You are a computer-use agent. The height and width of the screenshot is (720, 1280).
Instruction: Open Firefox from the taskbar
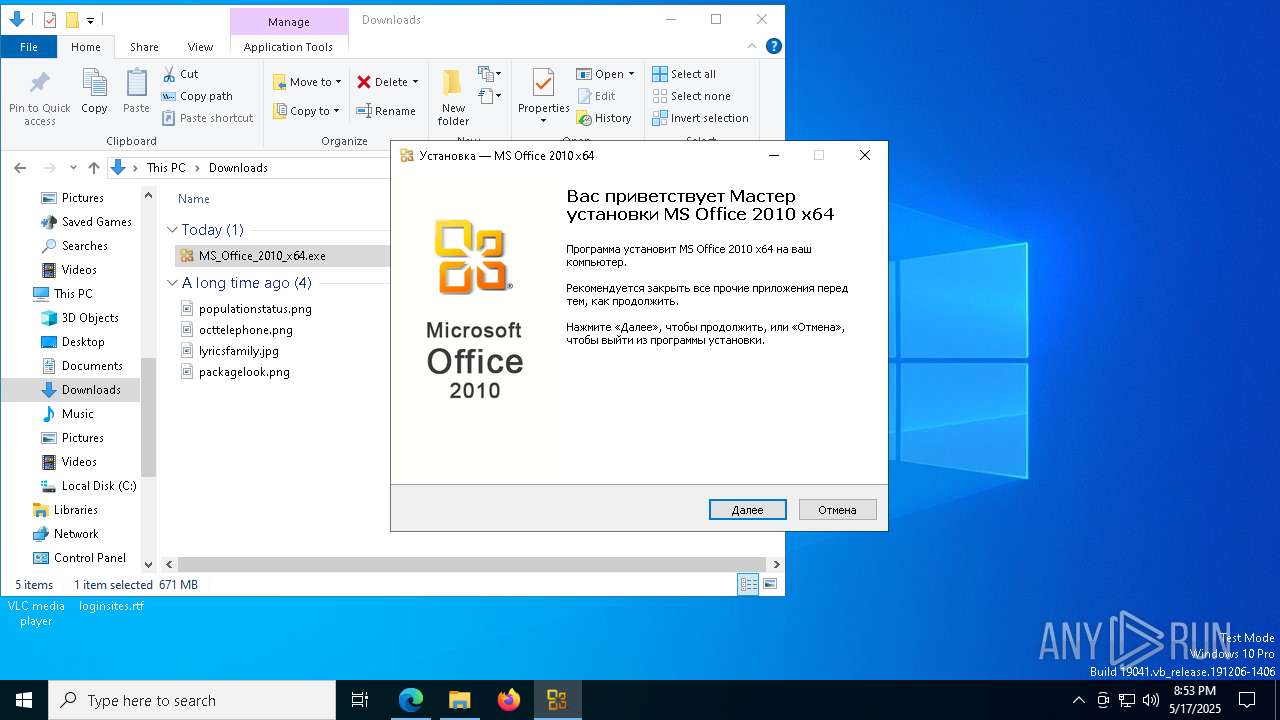tap(509, 700)
